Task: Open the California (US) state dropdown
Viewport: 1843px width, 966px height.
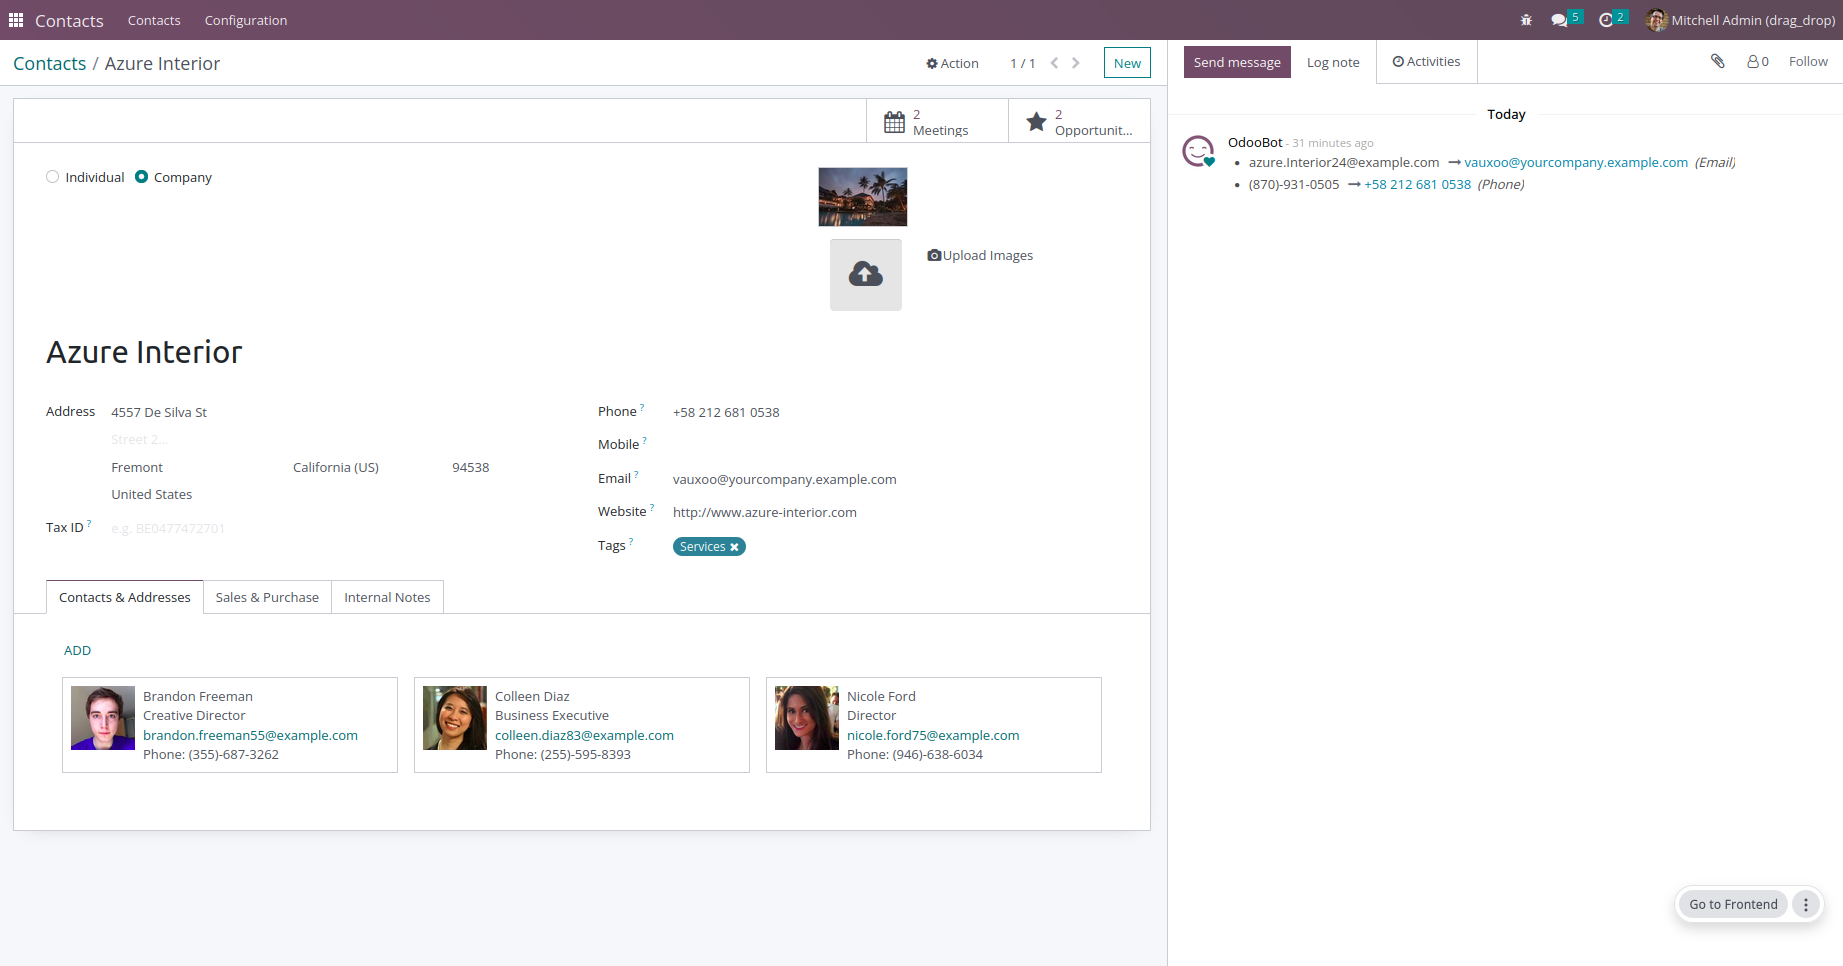Action: pos(364,467)
